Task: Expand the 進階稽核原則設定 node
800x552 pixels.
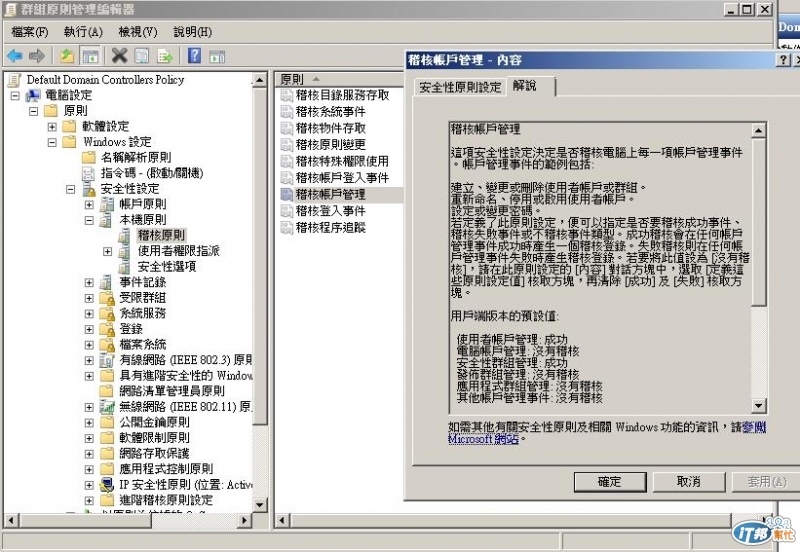Action: [x=89, y=500]
